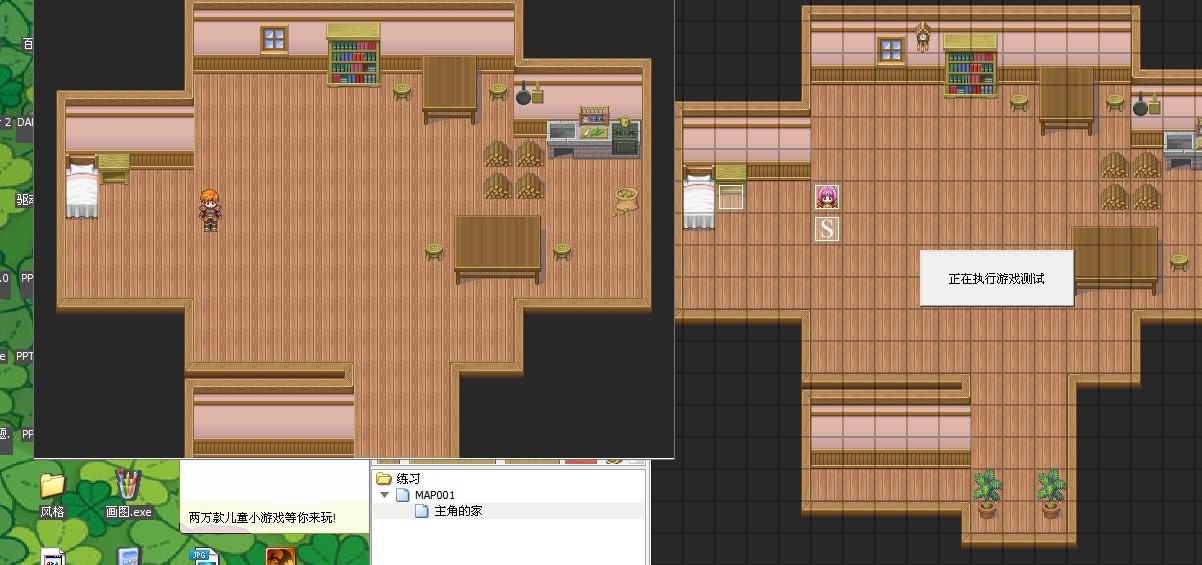
Task: Select the 主角的家 map entry
Action: pos(448,511)
